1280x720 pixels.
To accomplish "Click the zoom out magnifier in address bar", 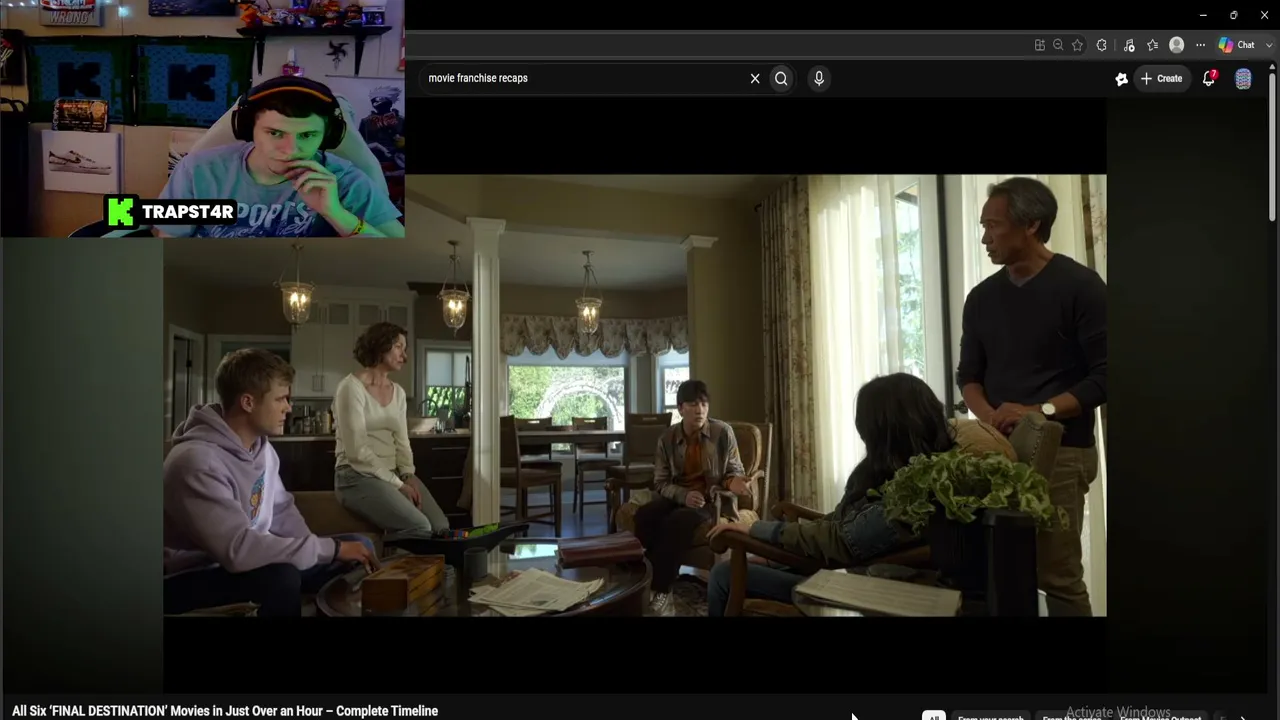I will (1058, 45).
